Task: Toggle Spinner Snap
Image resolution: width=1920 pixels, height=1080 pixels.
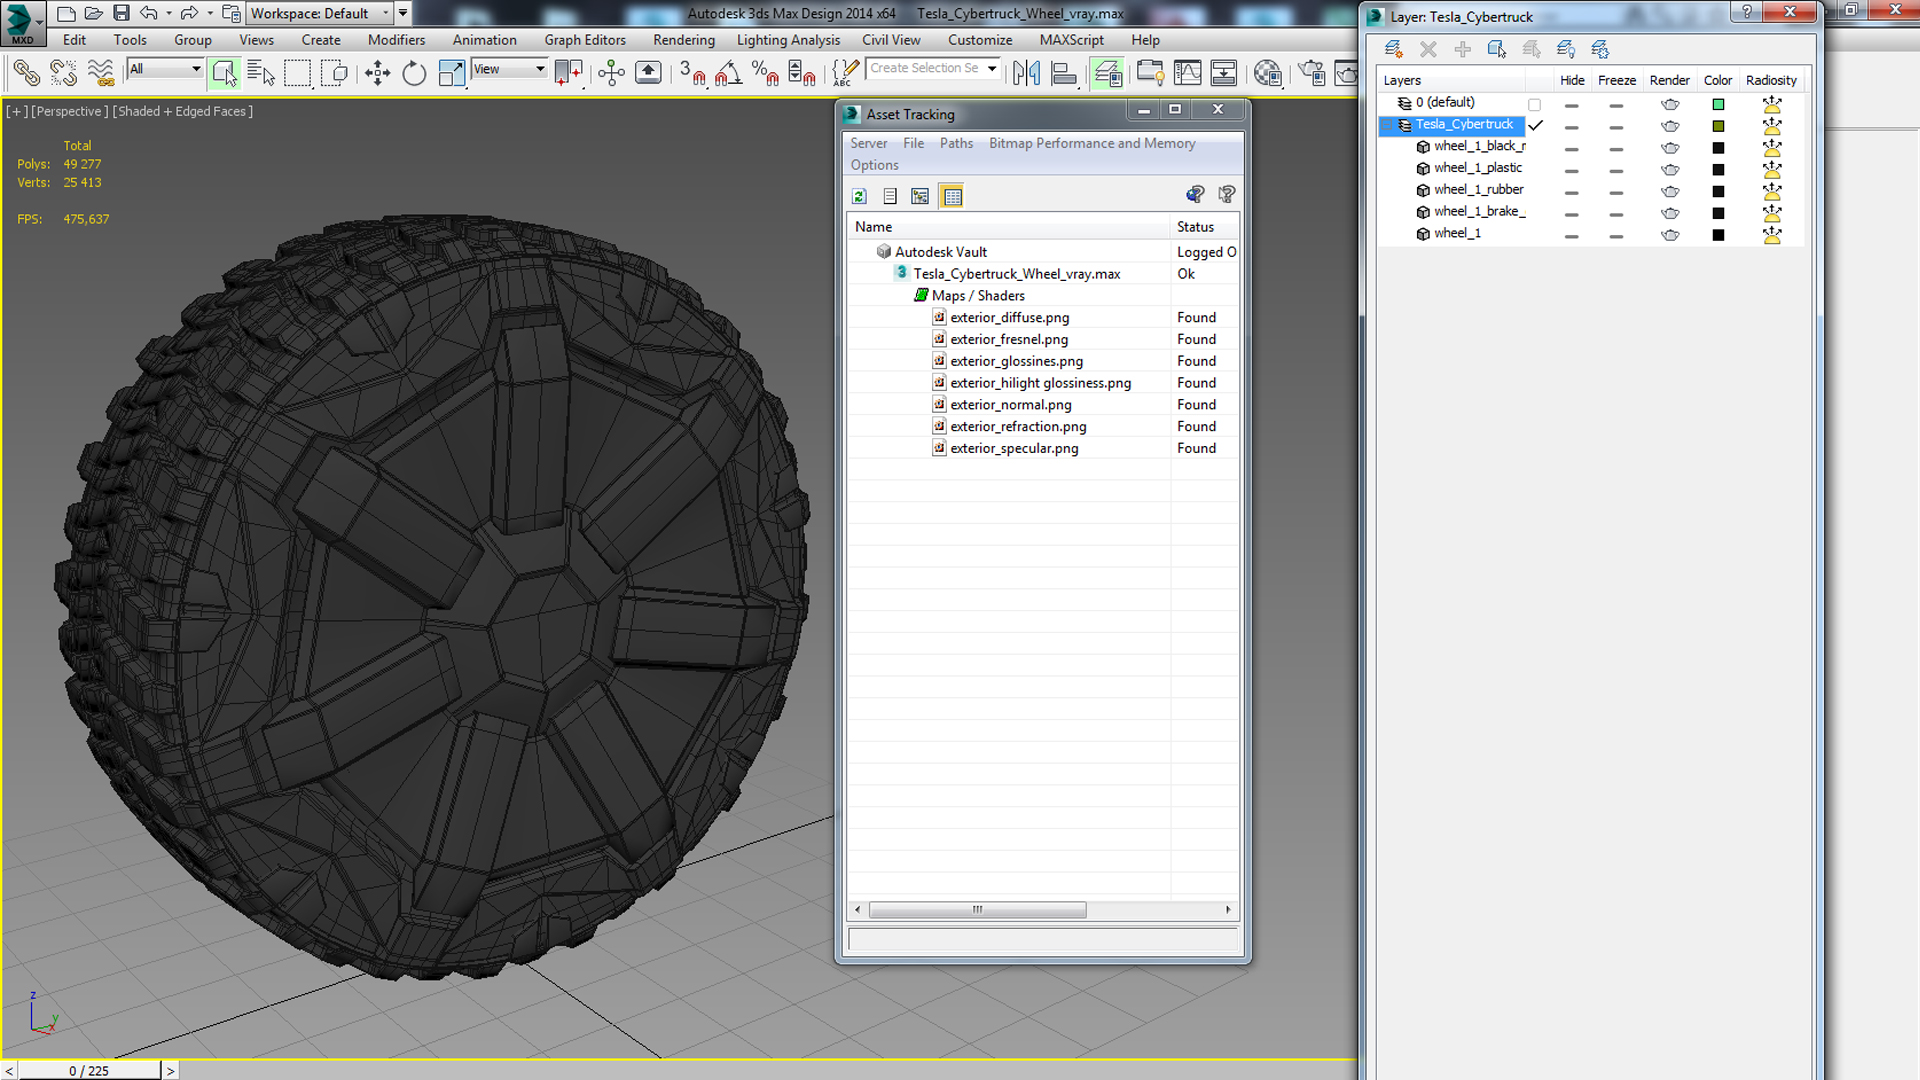Action: [x=802, y=73]
